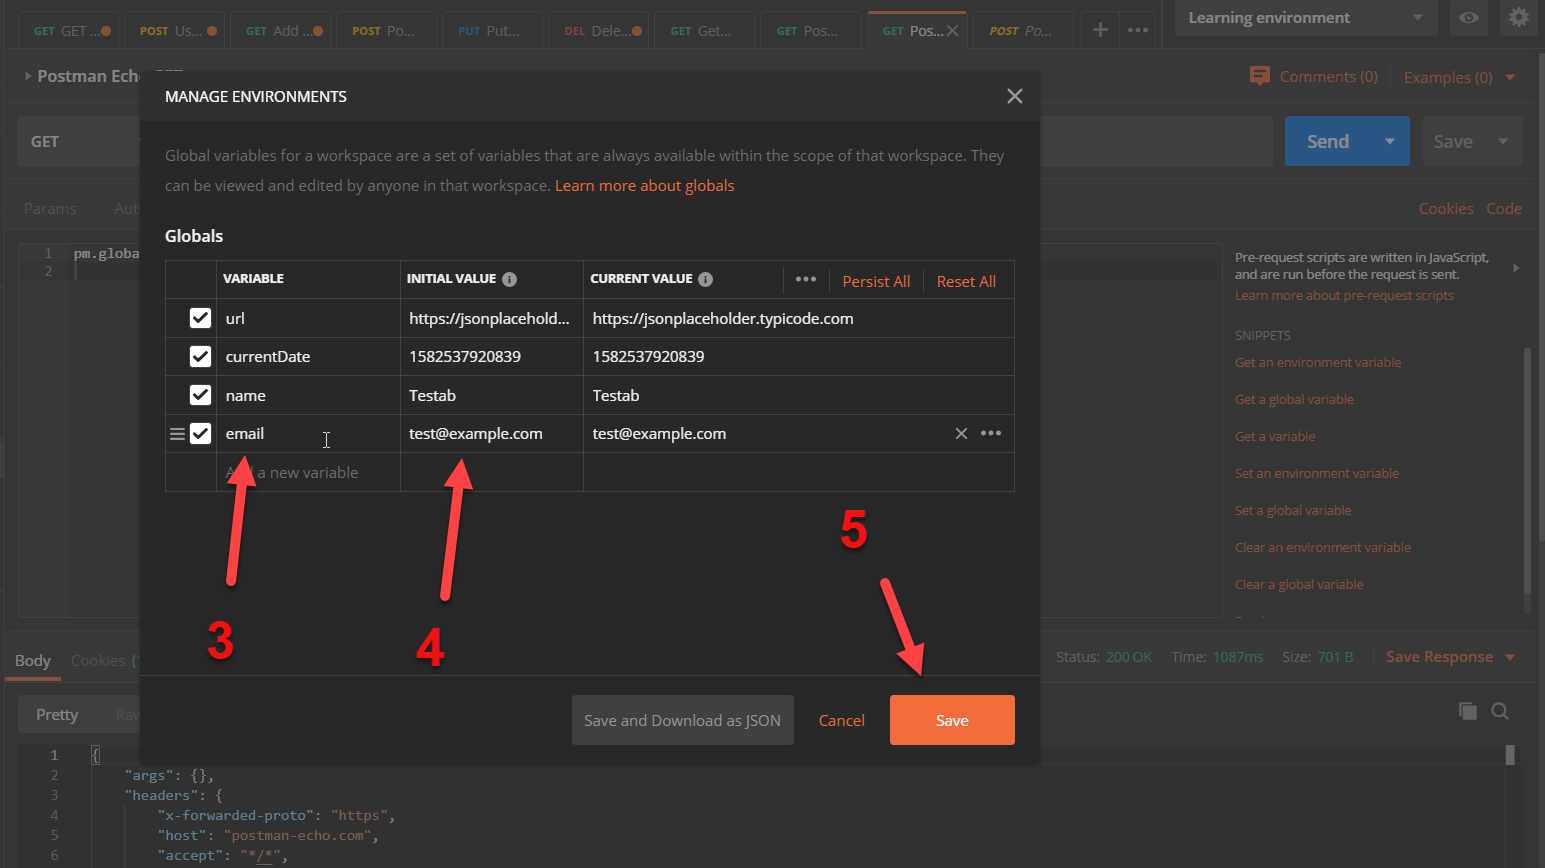The height and width of the screenshot is (868, 1545).
Task: Toggle the url variable checkbox
Action: click(200, 318)
